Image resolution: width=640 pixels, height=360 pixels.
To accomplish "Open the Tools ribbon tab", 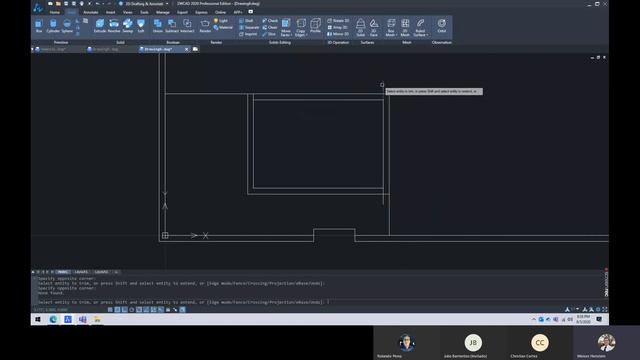I will tap(144, 12).
